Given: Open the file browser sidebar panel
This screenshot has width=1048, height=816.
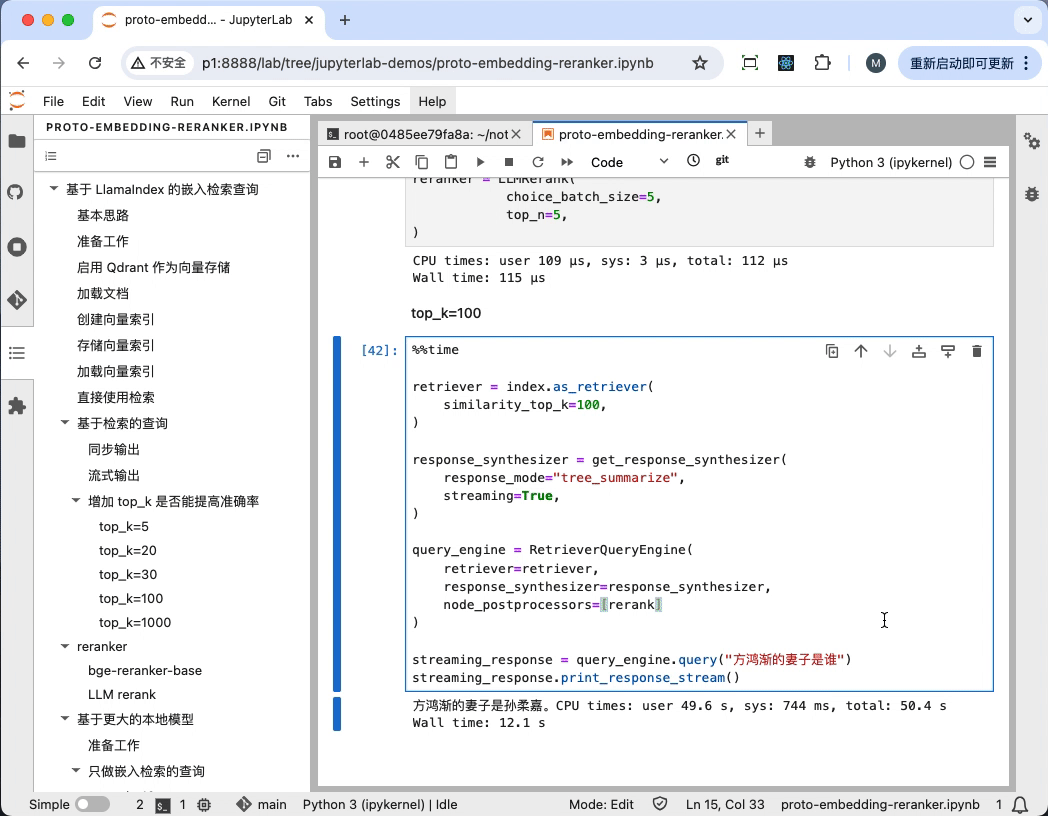Looking at the screenshot, I should tap(17, 142).
